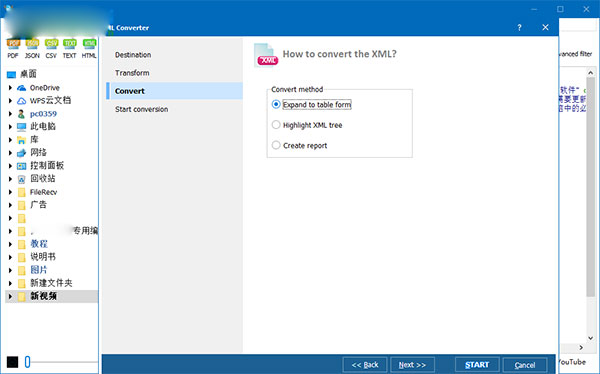The height and width of the screenshot is (374, 600).
Task: Expand the 此电脑 tree node
Action: (10, 127)
